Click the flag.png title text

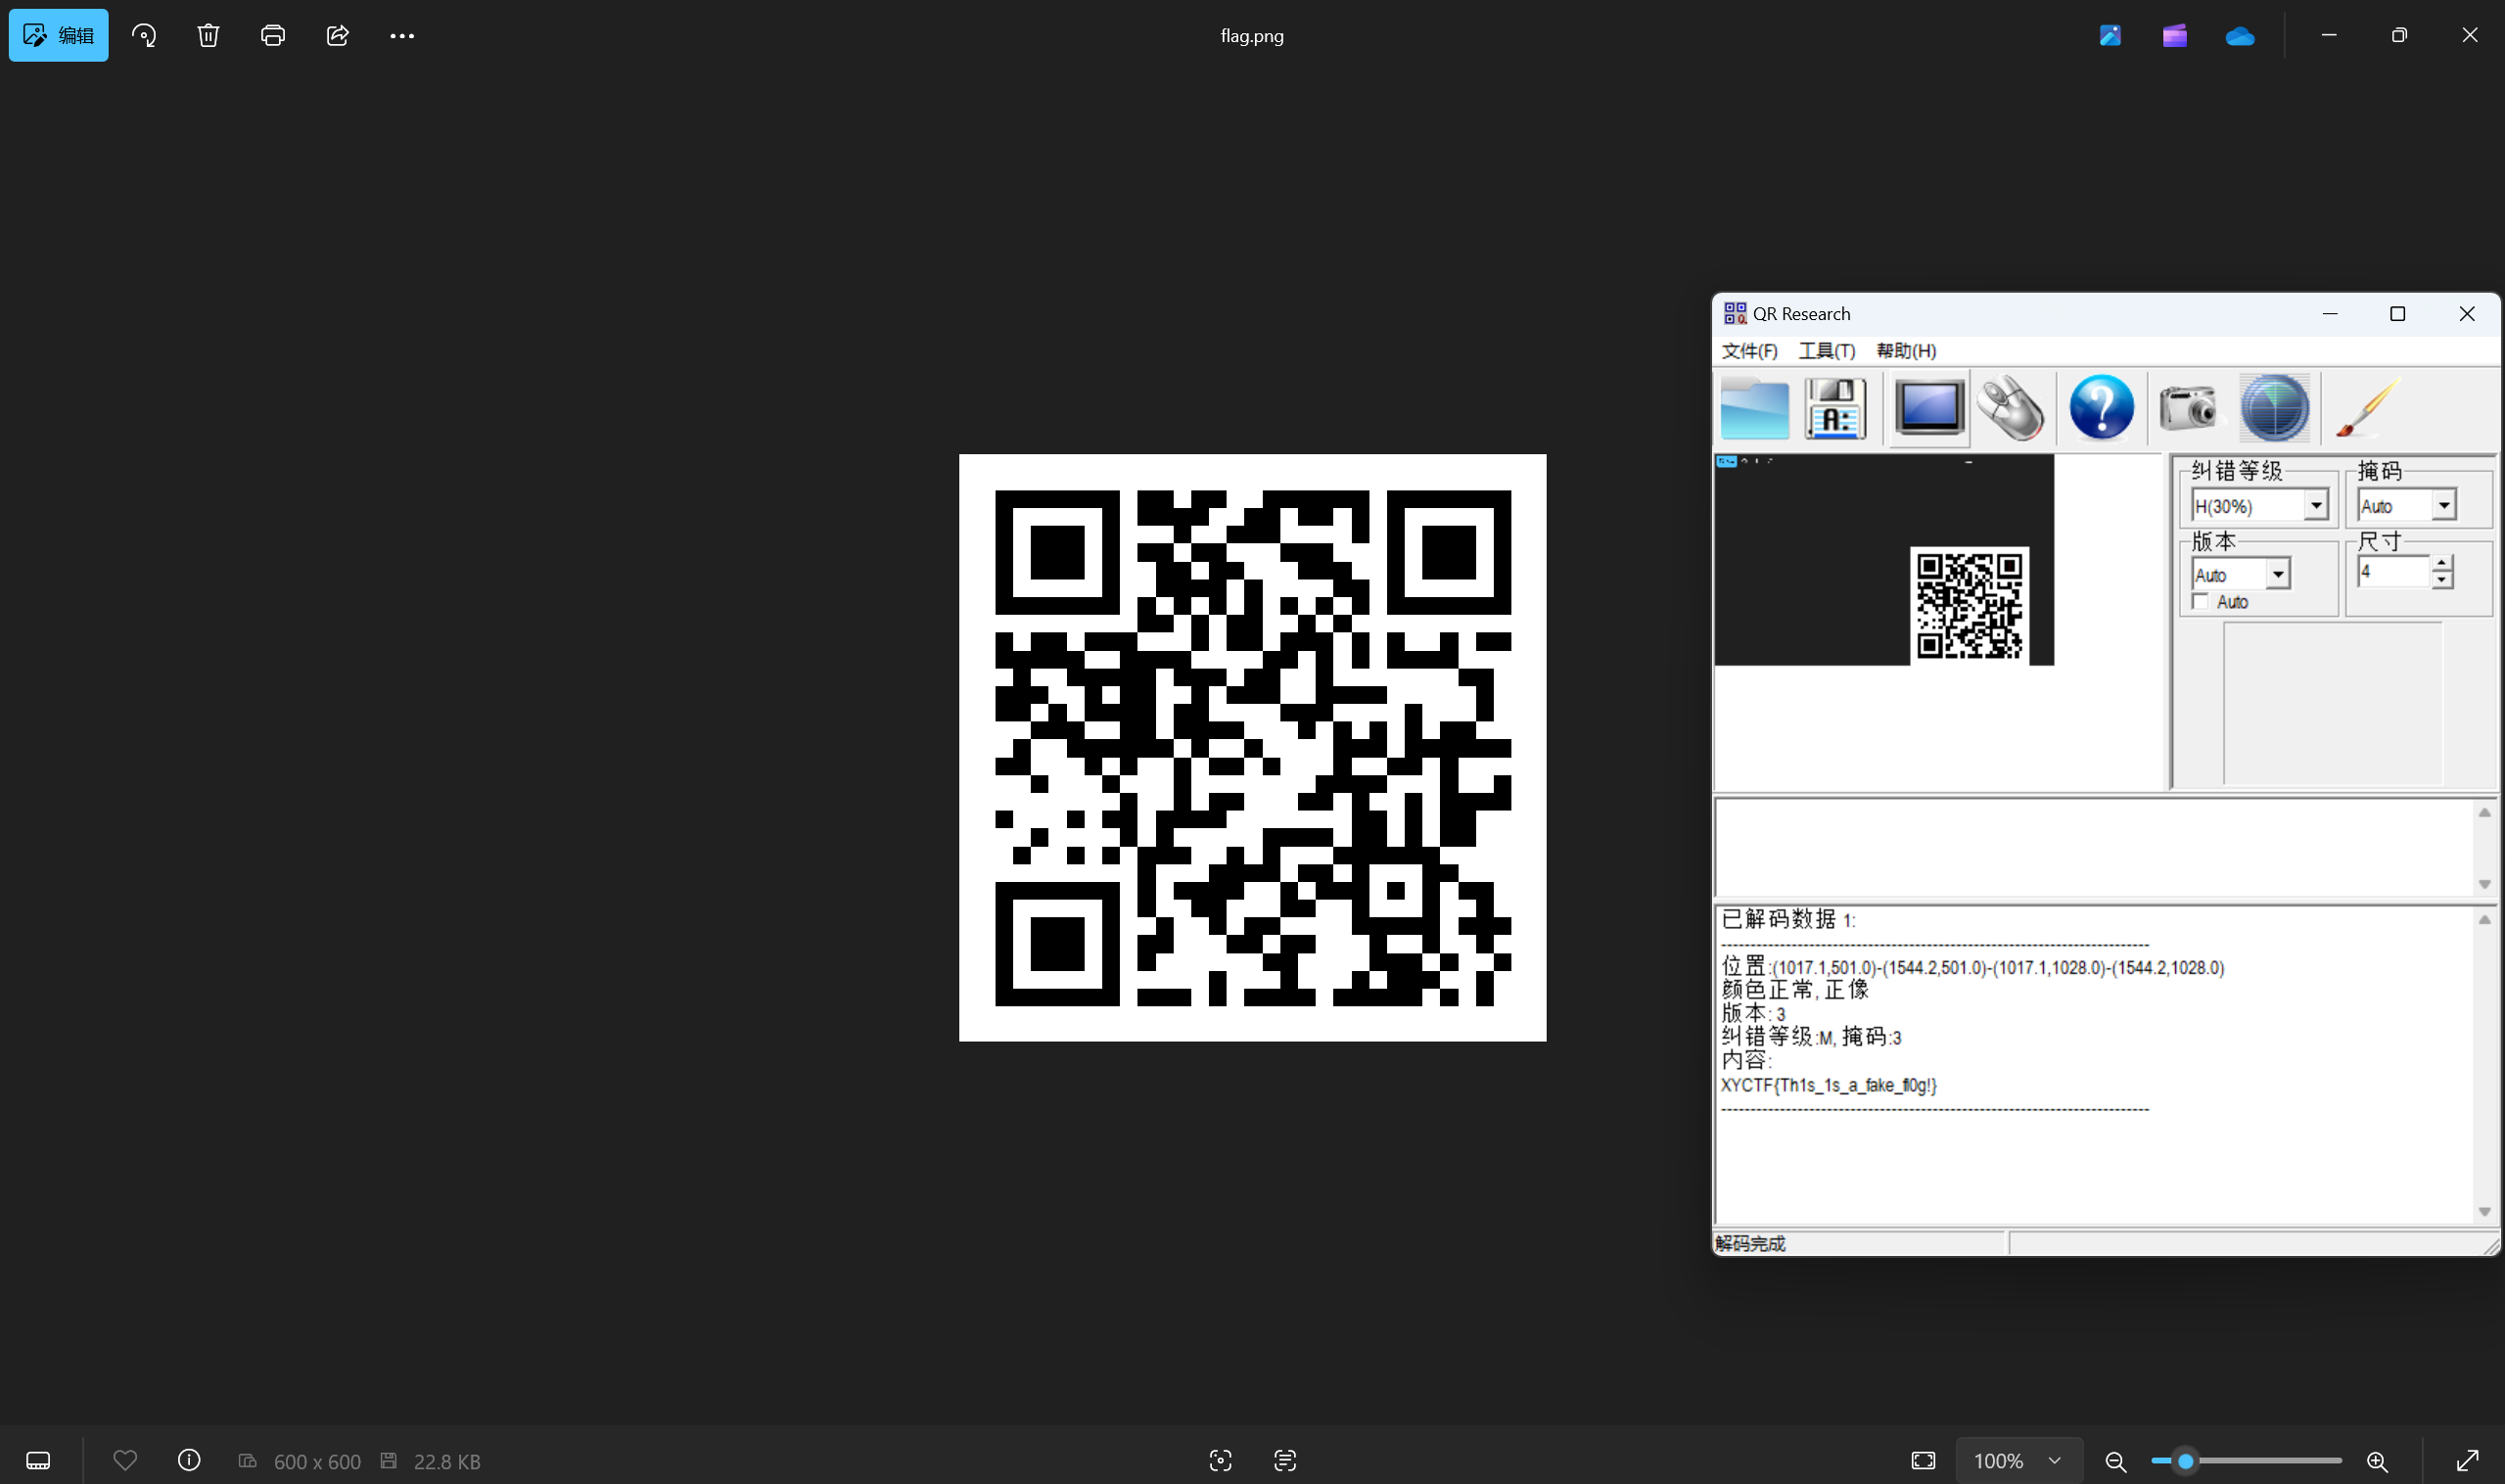coord(1252,36)
